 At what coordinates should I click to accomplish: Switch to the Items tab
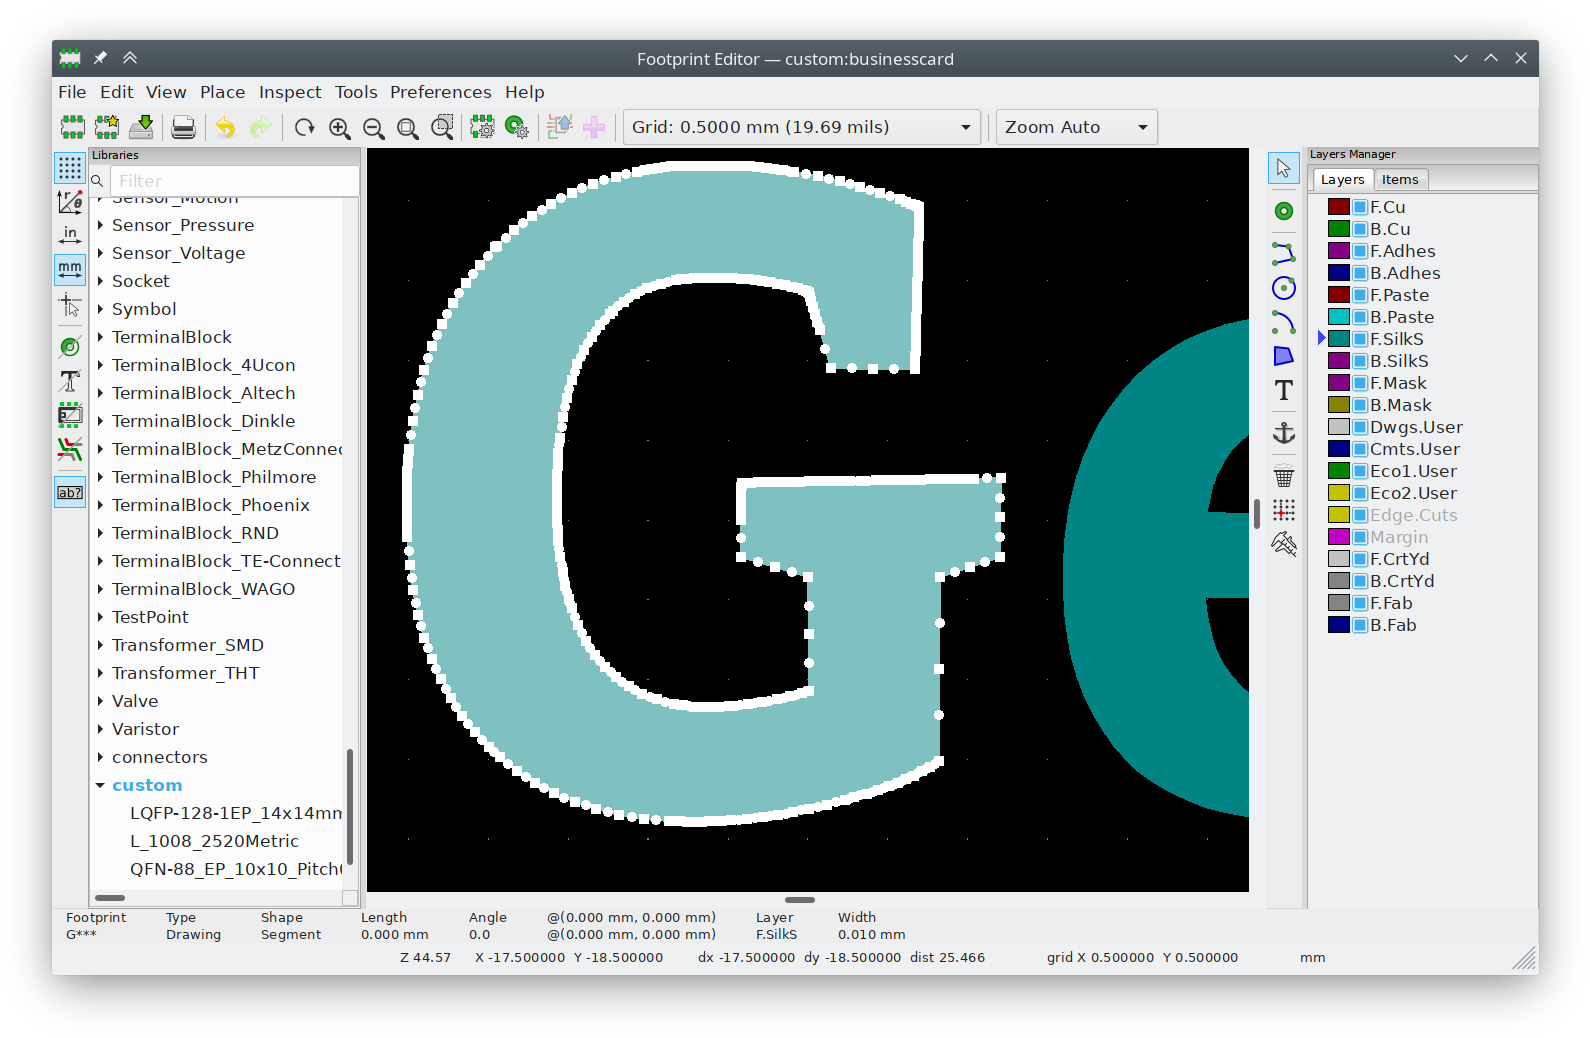coord(1400,180)
